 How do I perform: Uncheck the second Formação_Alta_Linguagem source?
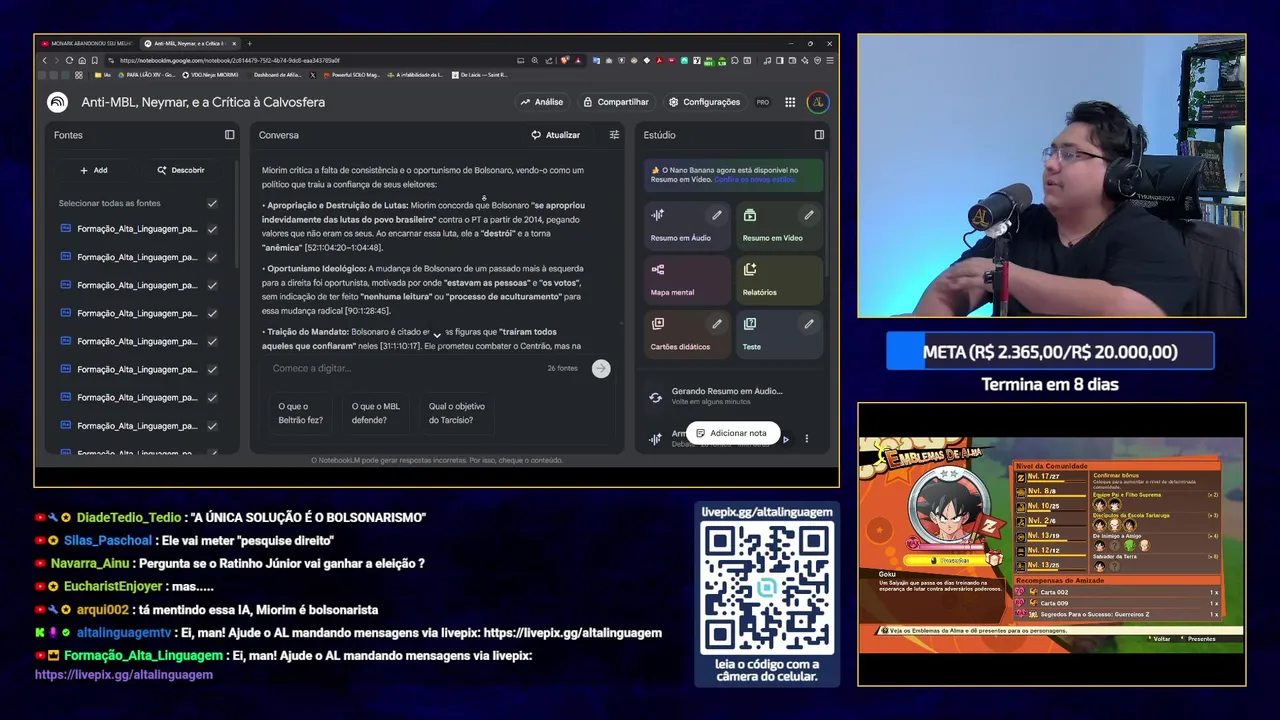(x=212, y=257)
